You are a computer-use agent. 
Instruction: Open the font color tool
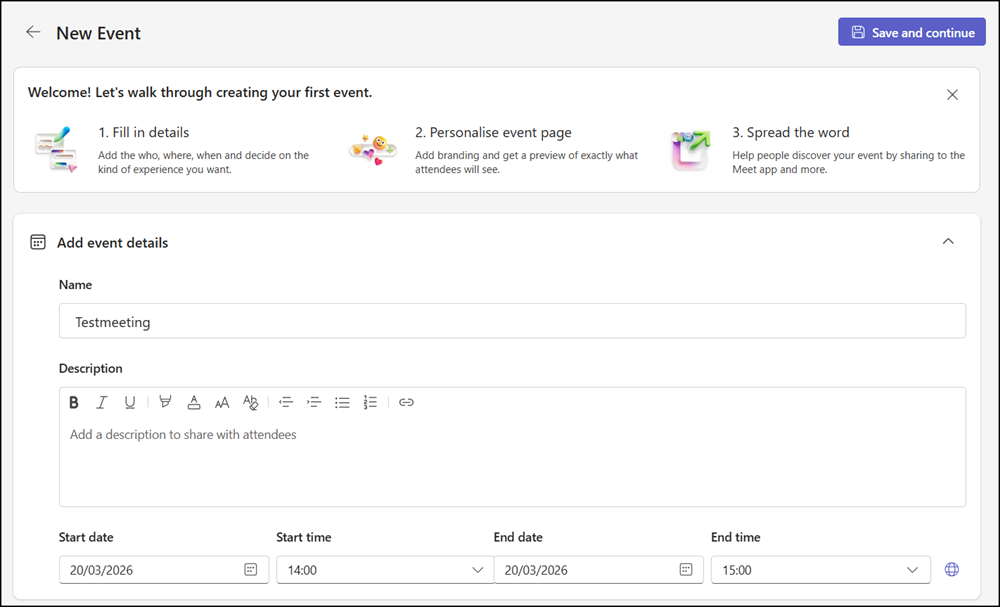(x=194, y=402)
